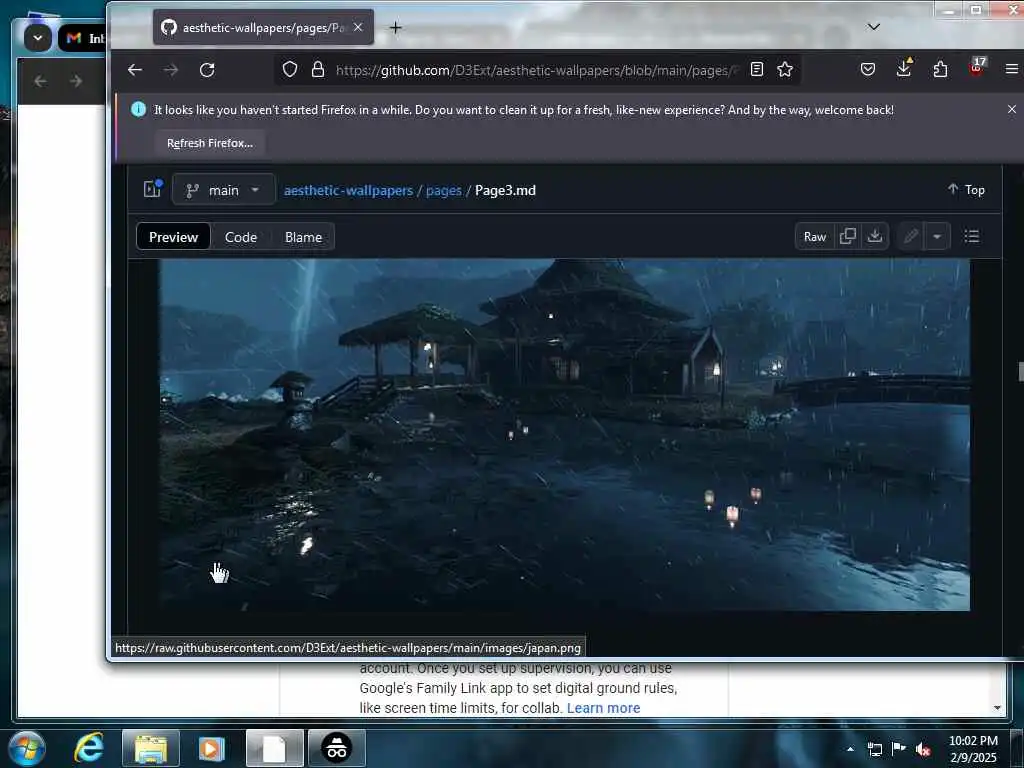
Task: Switch to the Code tab
Action: coord(240,237)
